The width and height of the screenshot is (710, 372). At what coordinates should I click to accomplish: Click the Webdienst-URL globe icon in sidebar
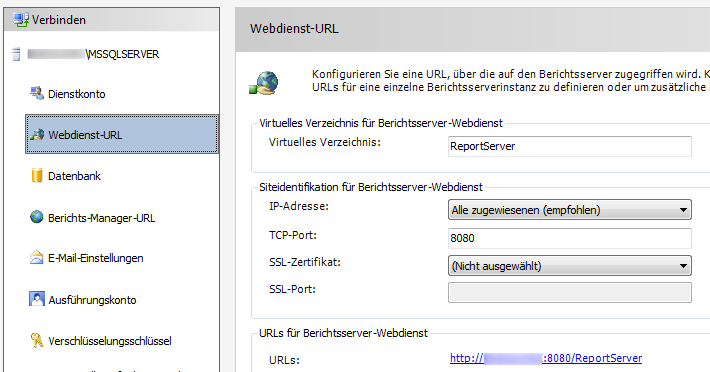37,134
